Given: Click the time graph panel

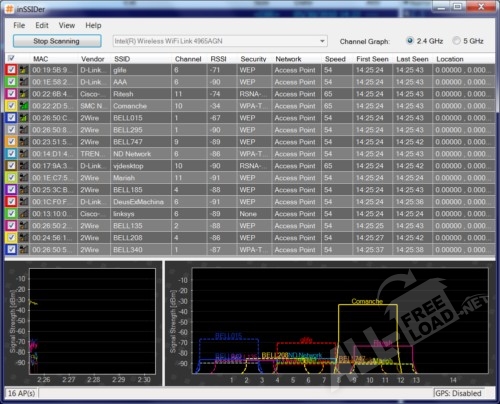Looking at the screenshot, I should pos(92,321).
